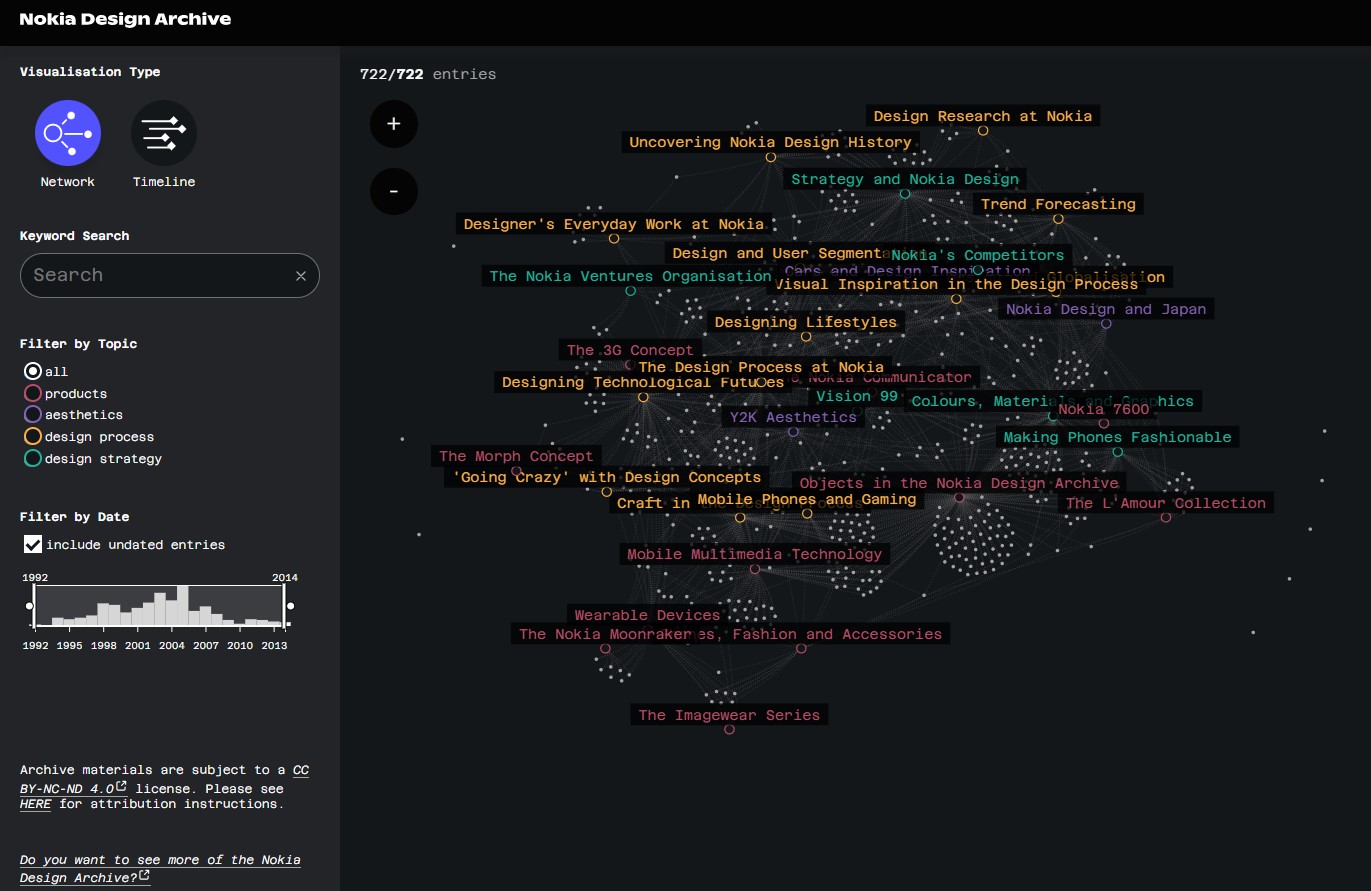
Task: Open 'The Nokia Ventures Organisation' node
Action: (x=630, y=276)
